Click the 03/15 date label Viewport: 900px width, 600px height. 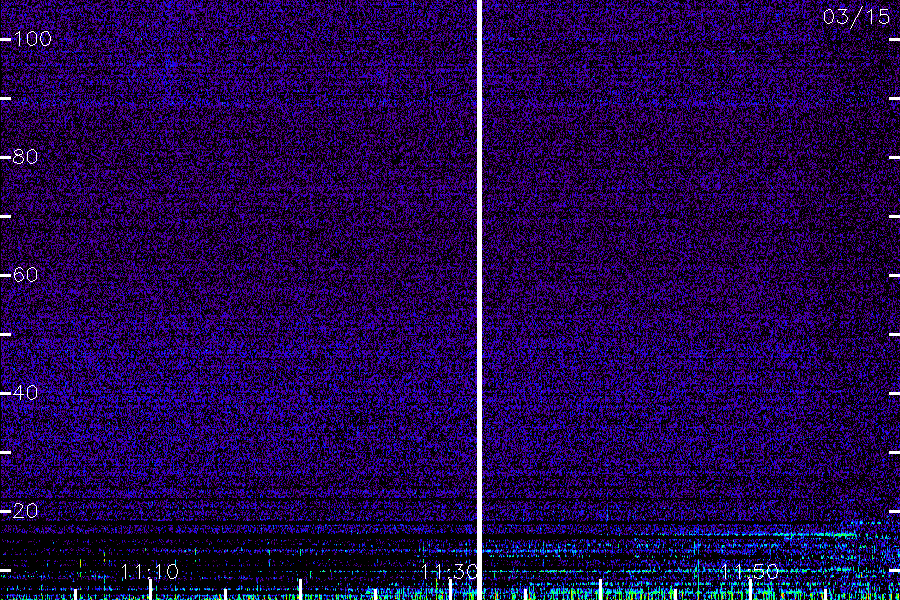pyautogui.click(x=856, y=17)
